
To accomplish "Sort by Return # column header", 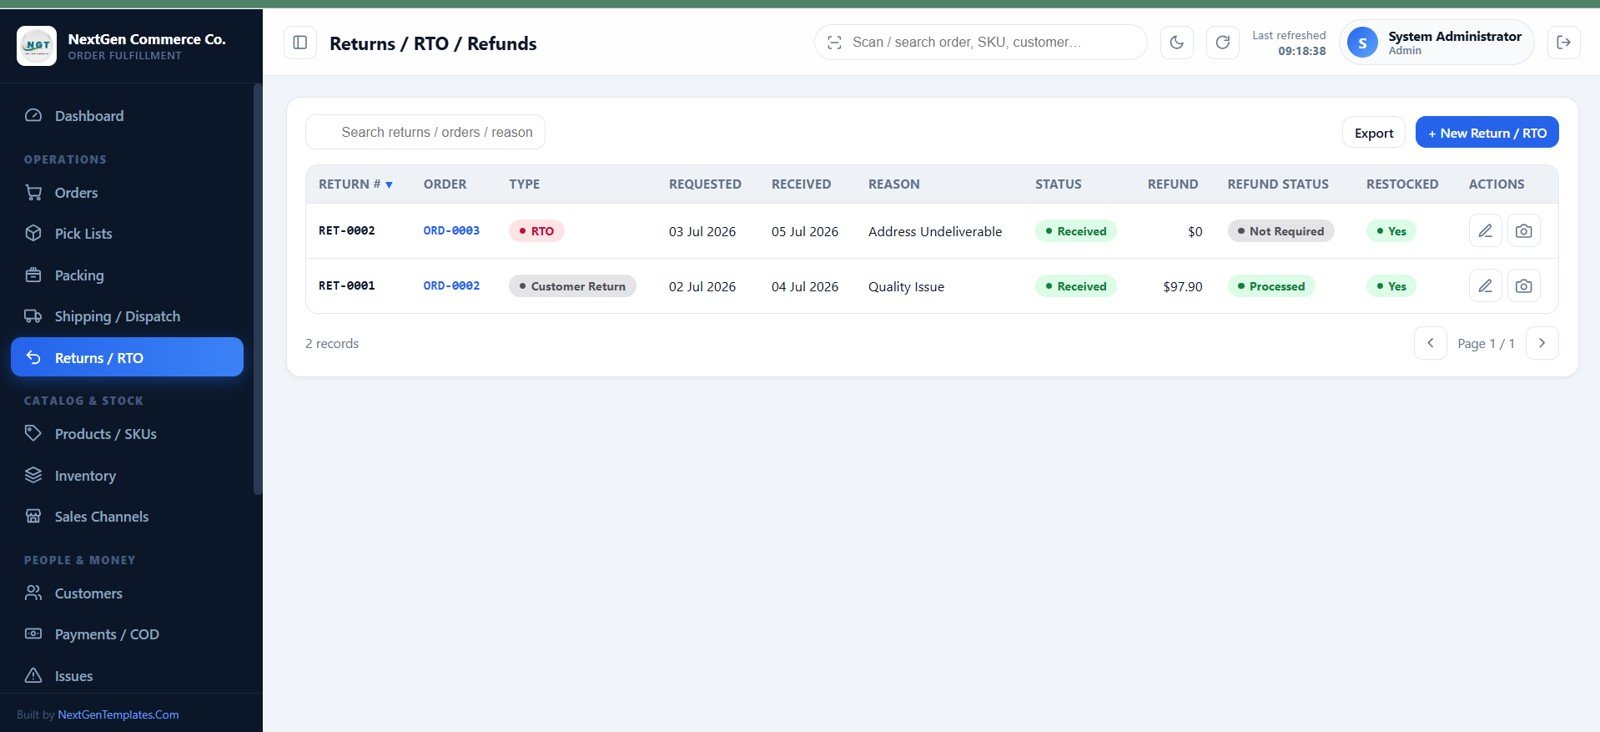I will (355, 184).
